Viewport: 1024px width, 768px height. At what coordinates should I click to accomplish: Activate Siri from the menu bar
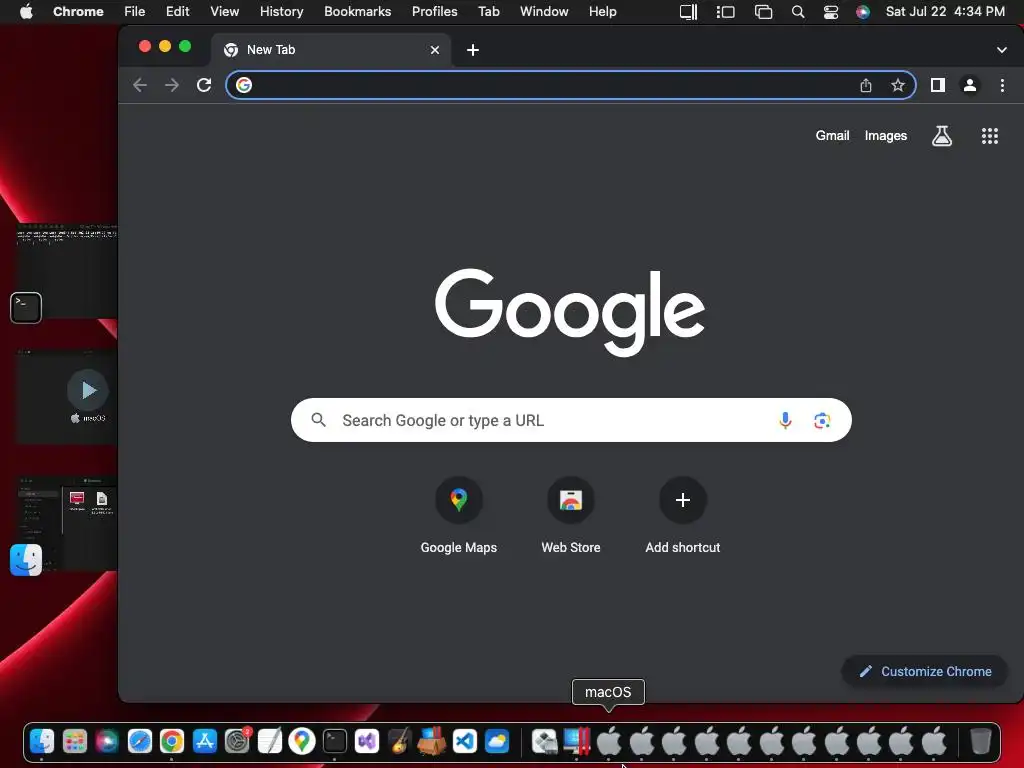(863, 12)
